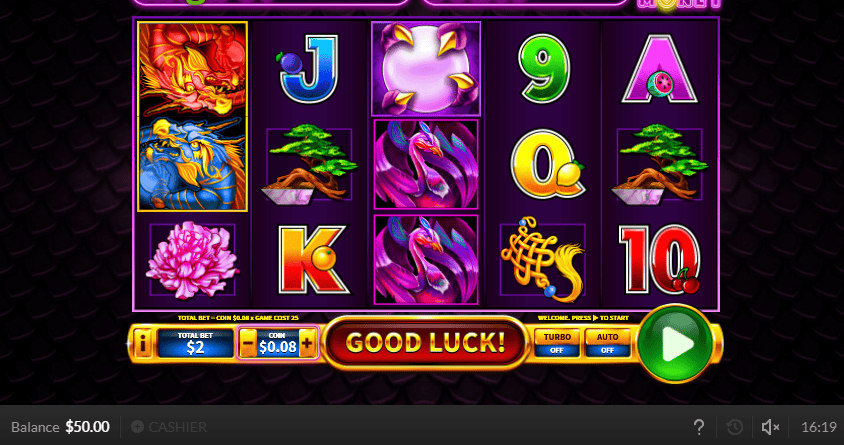
Task: Click the golden knot charm symbol
Action: [543, 260]
